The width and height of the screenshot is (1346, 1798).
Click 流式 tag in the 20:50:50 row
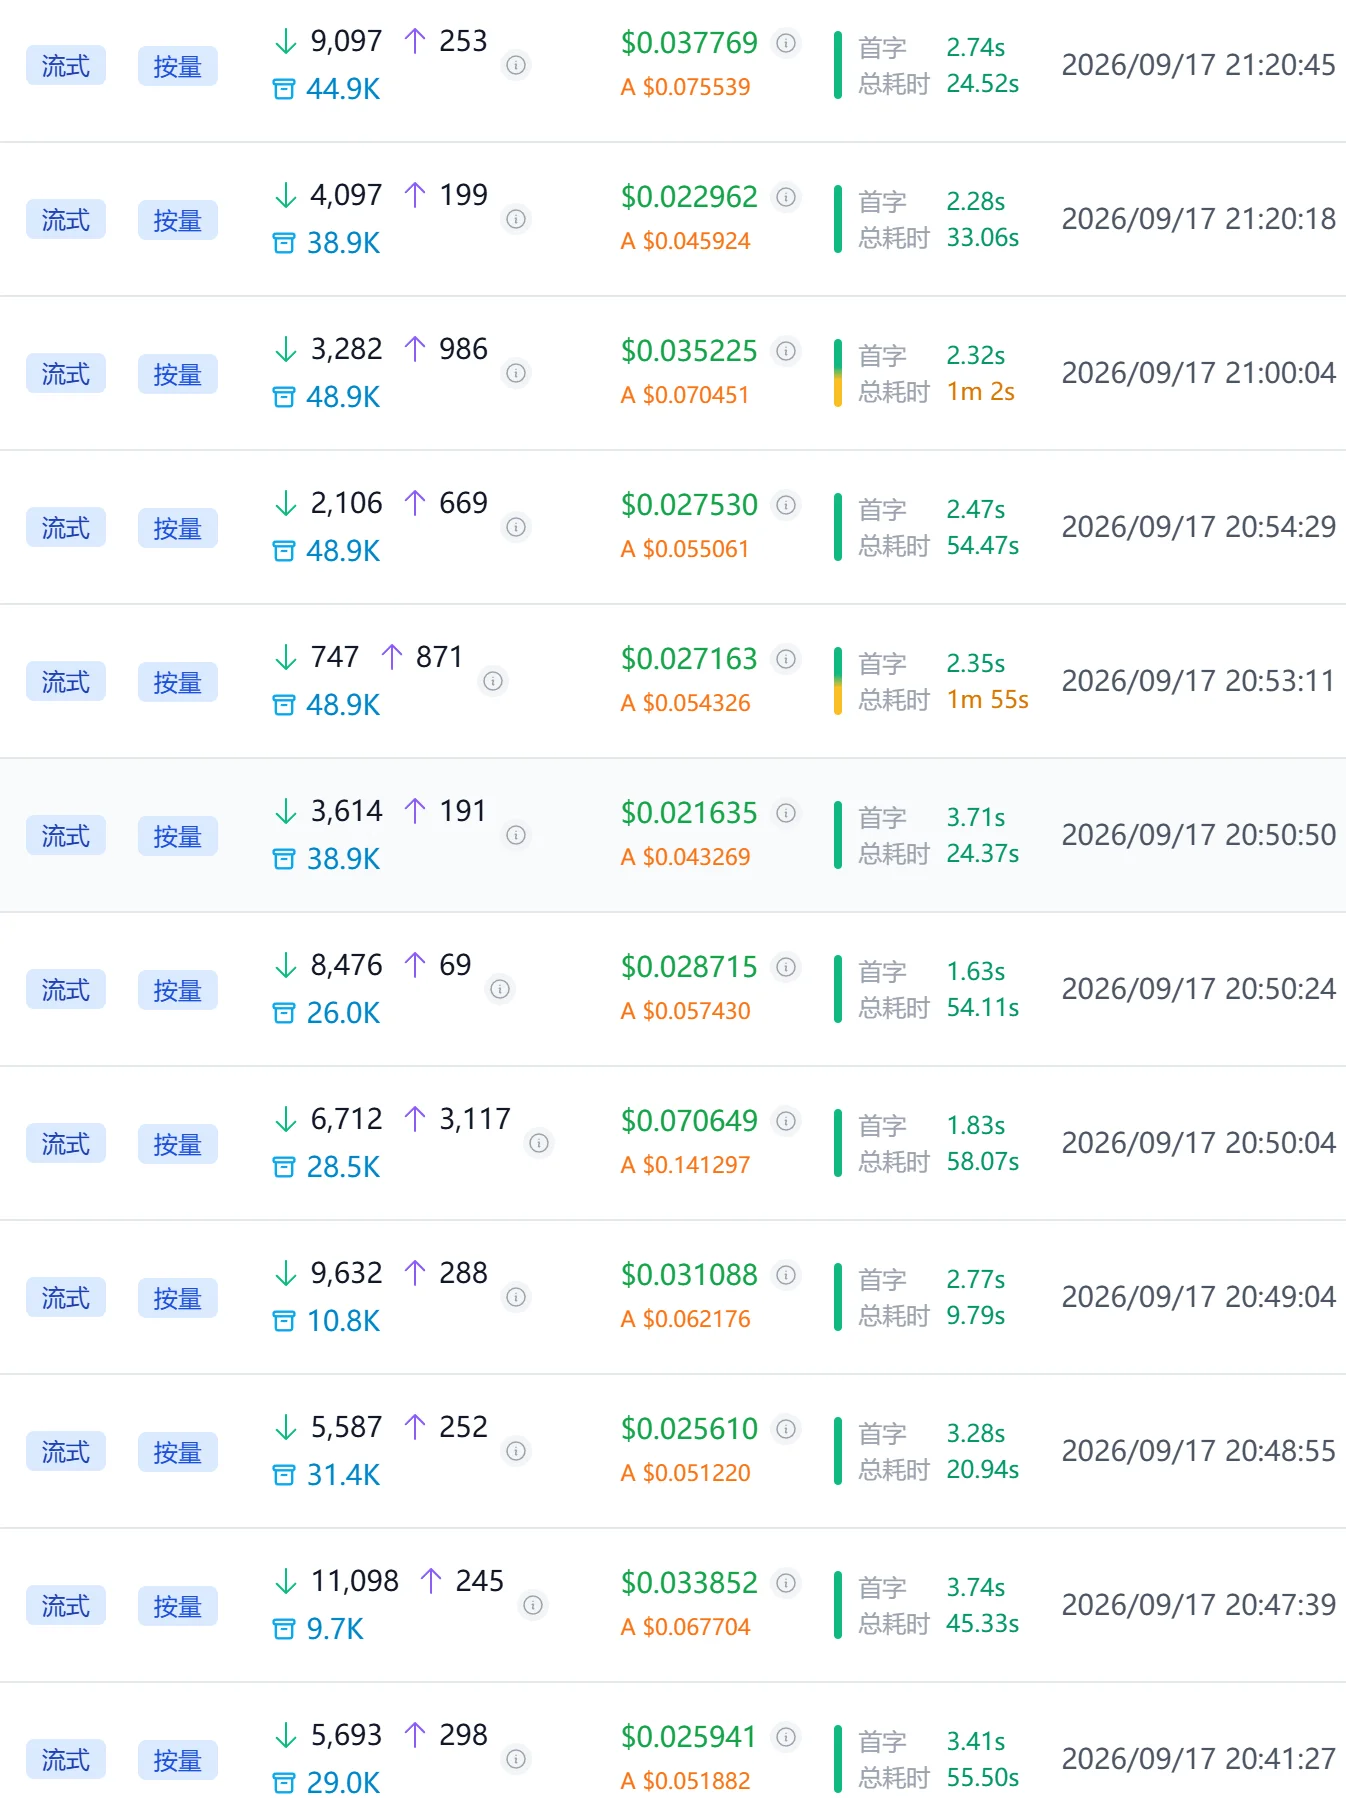pyautogui.click(x=66, y=836)
